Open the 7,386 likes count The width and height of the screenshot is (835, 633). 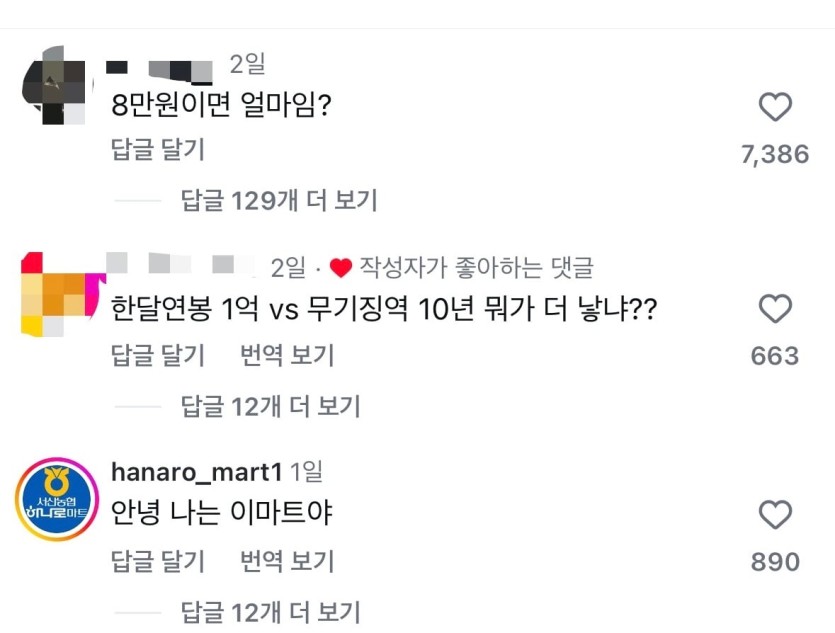point(775,155)
